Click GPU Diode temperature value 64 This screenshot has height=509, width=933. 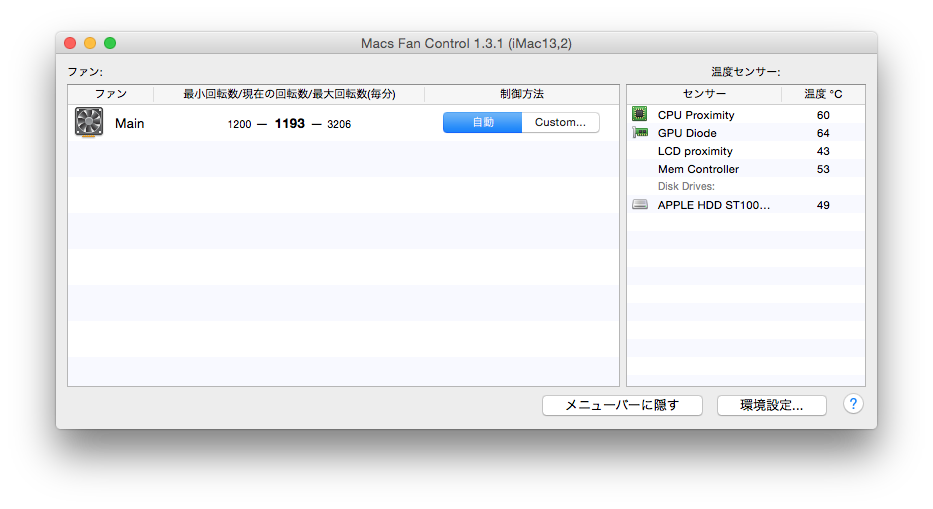pyautogui.click(x=823, y=133)
